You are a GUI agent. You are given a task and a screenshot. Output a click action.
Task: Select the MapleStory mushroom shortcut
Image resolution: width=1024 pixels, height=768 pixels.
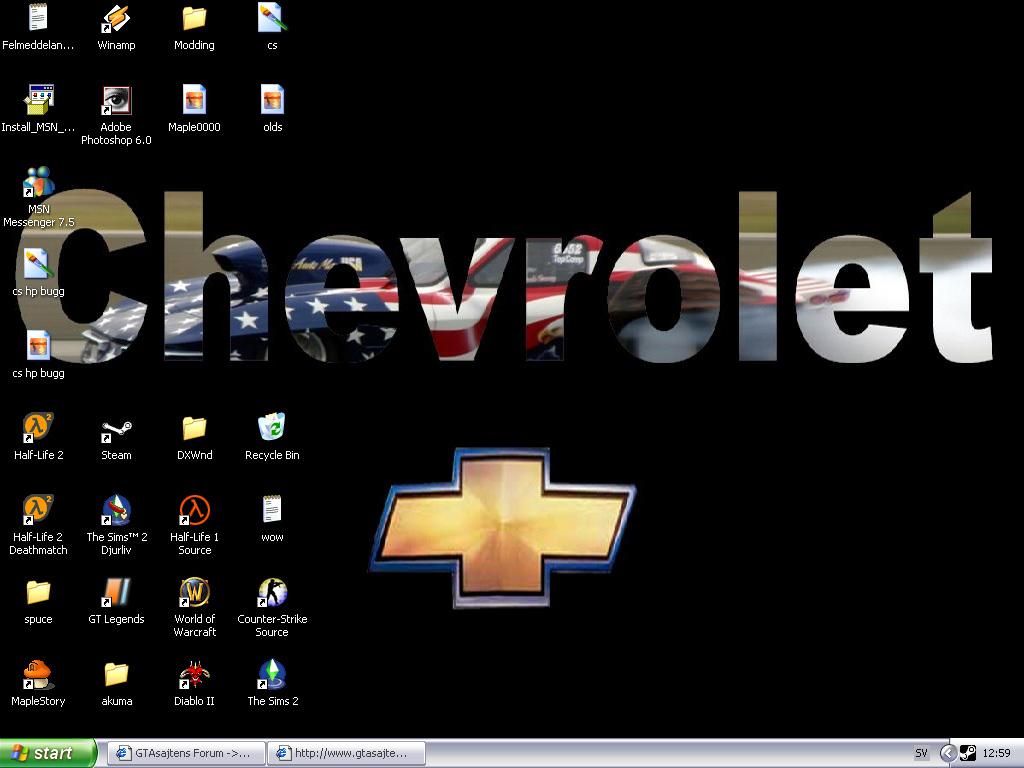tap(39, 674)
